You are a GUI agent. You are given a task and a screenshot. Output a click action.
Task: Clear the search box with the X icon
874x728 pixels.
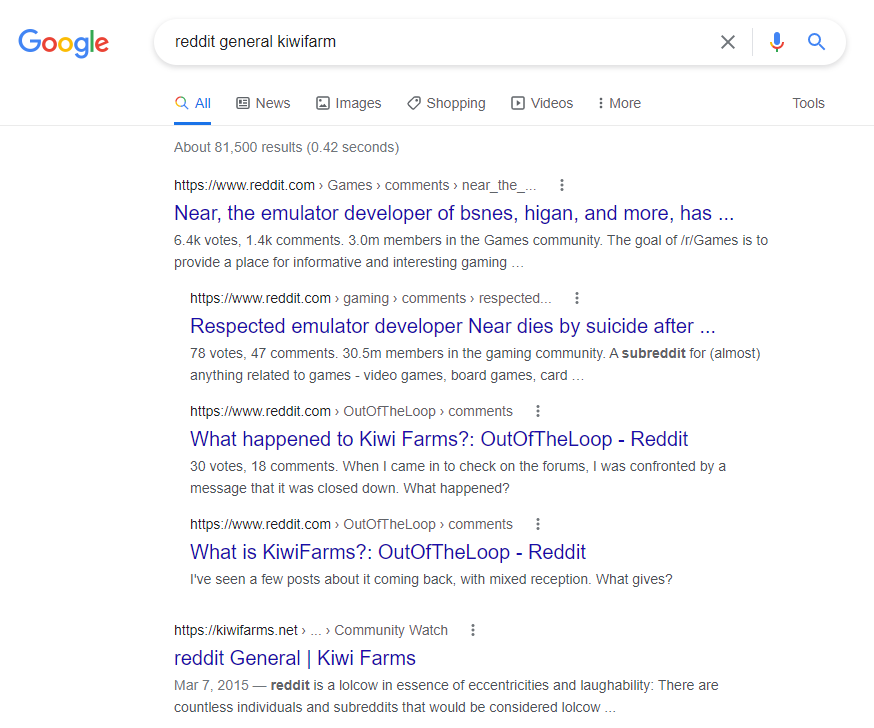tap(727, 42)
